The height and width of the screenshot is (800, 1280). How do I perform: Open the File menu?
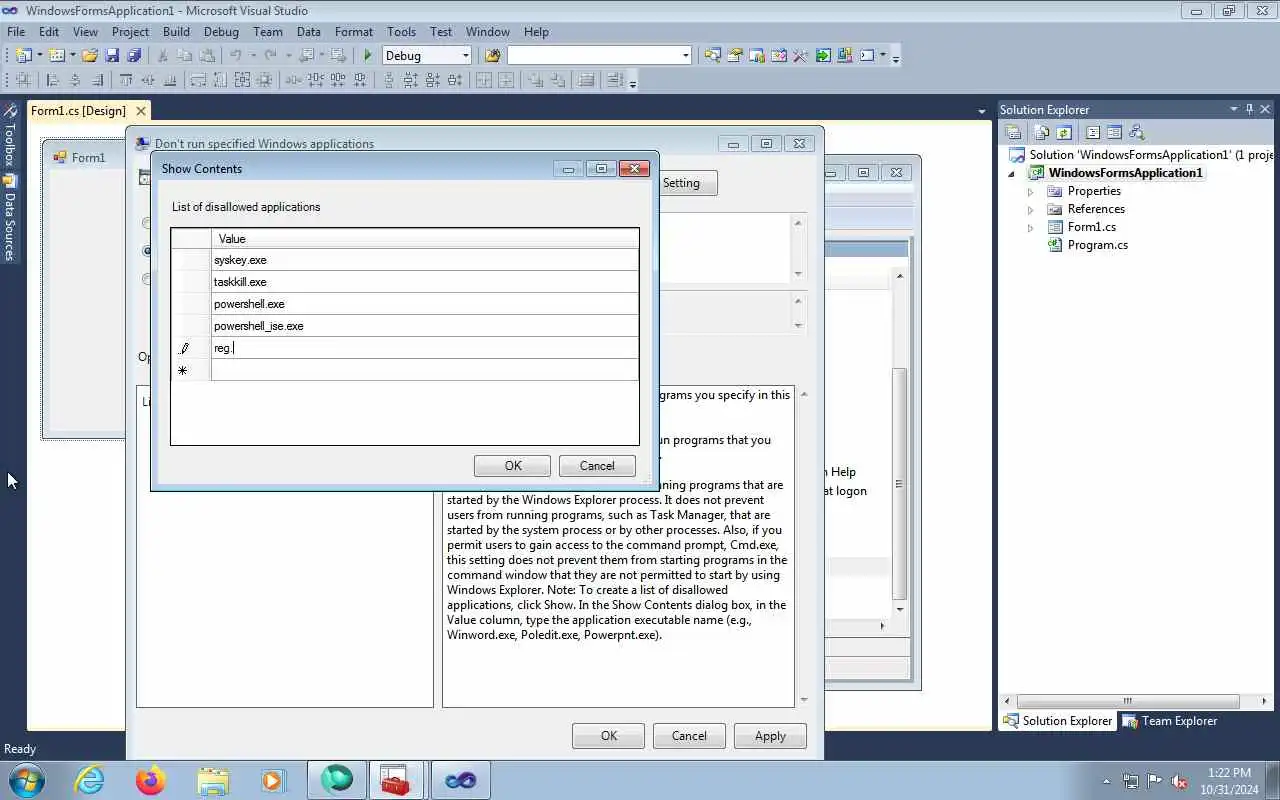pos(16,31)
